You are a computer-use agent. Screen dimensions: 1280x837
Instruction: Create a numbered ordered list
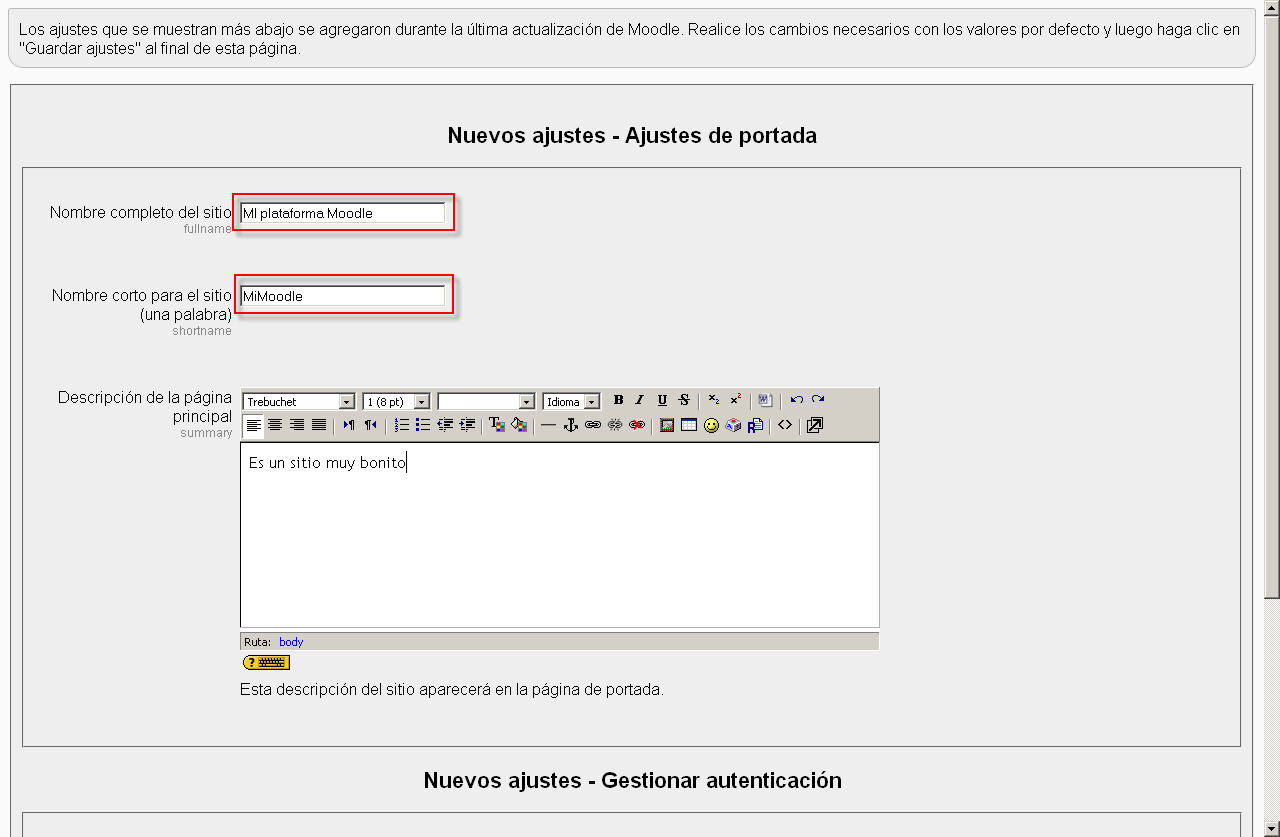pos(401,425)
